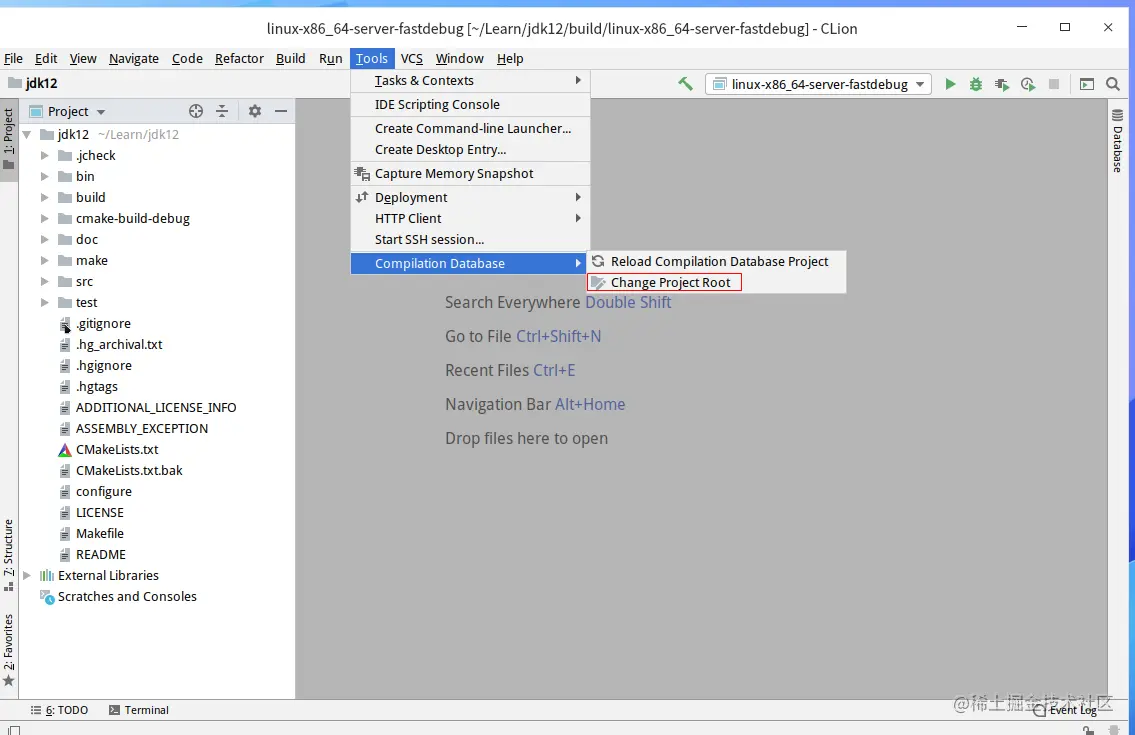Screen dimensions: 1135x735
Task: Open Project panel gear settings
Action: (x=254, y=111)
